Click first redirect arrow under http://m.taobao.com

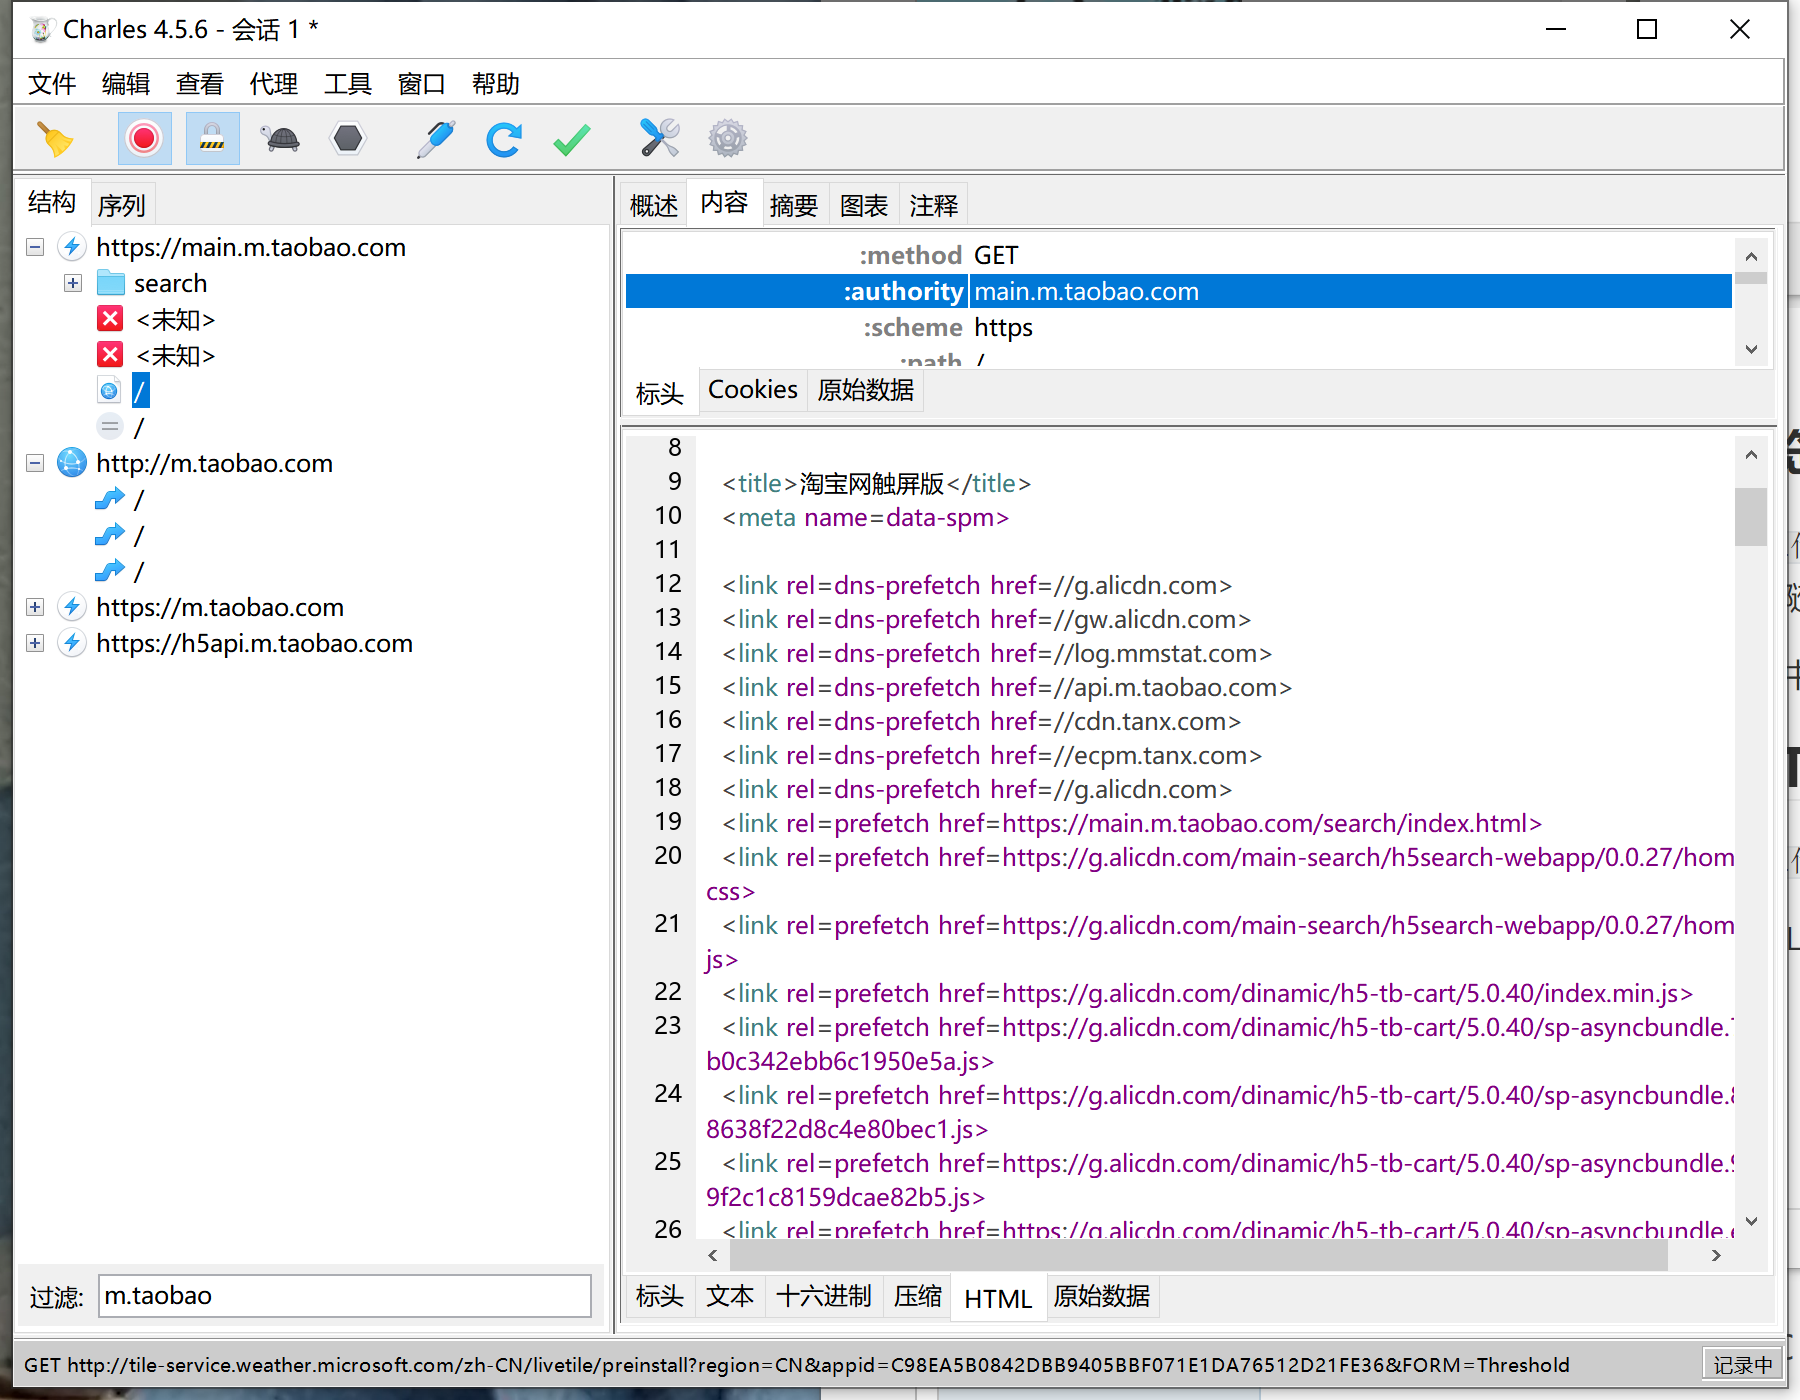tap(110, 499)
